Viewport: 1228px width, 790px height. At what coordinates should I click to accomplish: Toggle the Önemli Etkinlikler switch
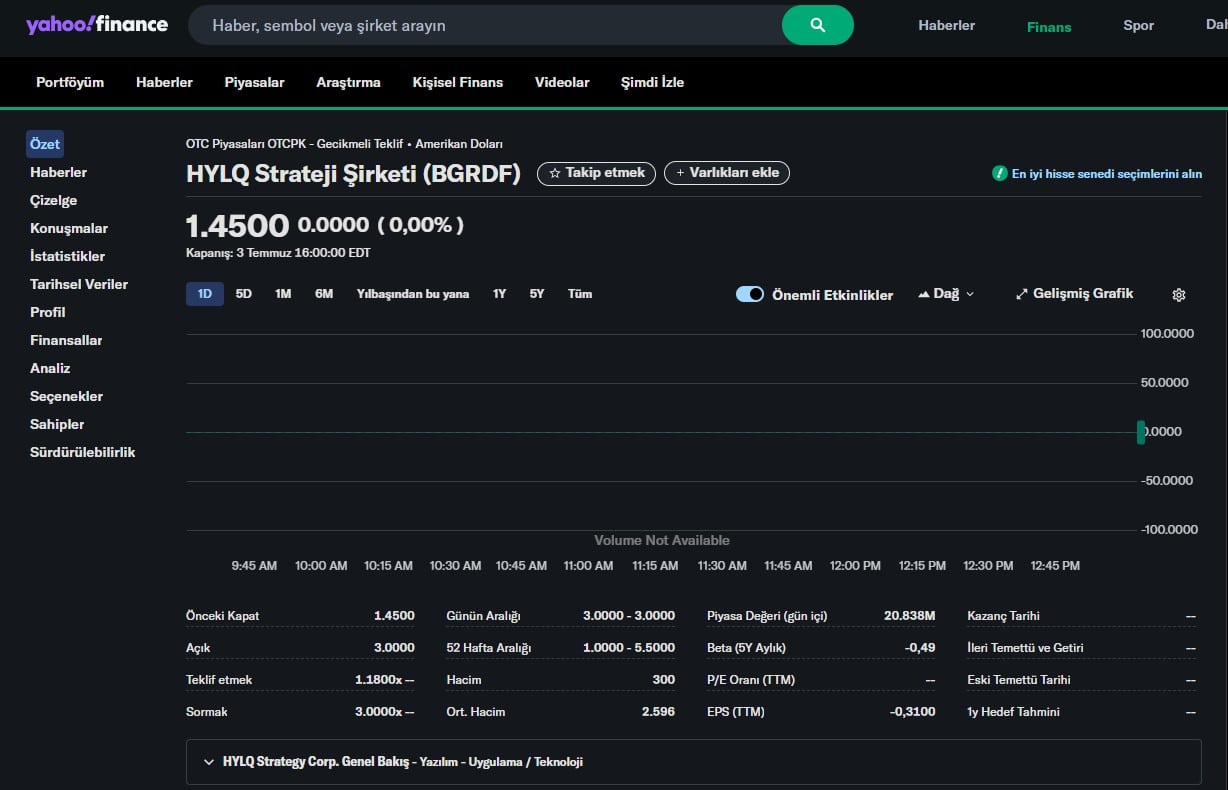750,294
